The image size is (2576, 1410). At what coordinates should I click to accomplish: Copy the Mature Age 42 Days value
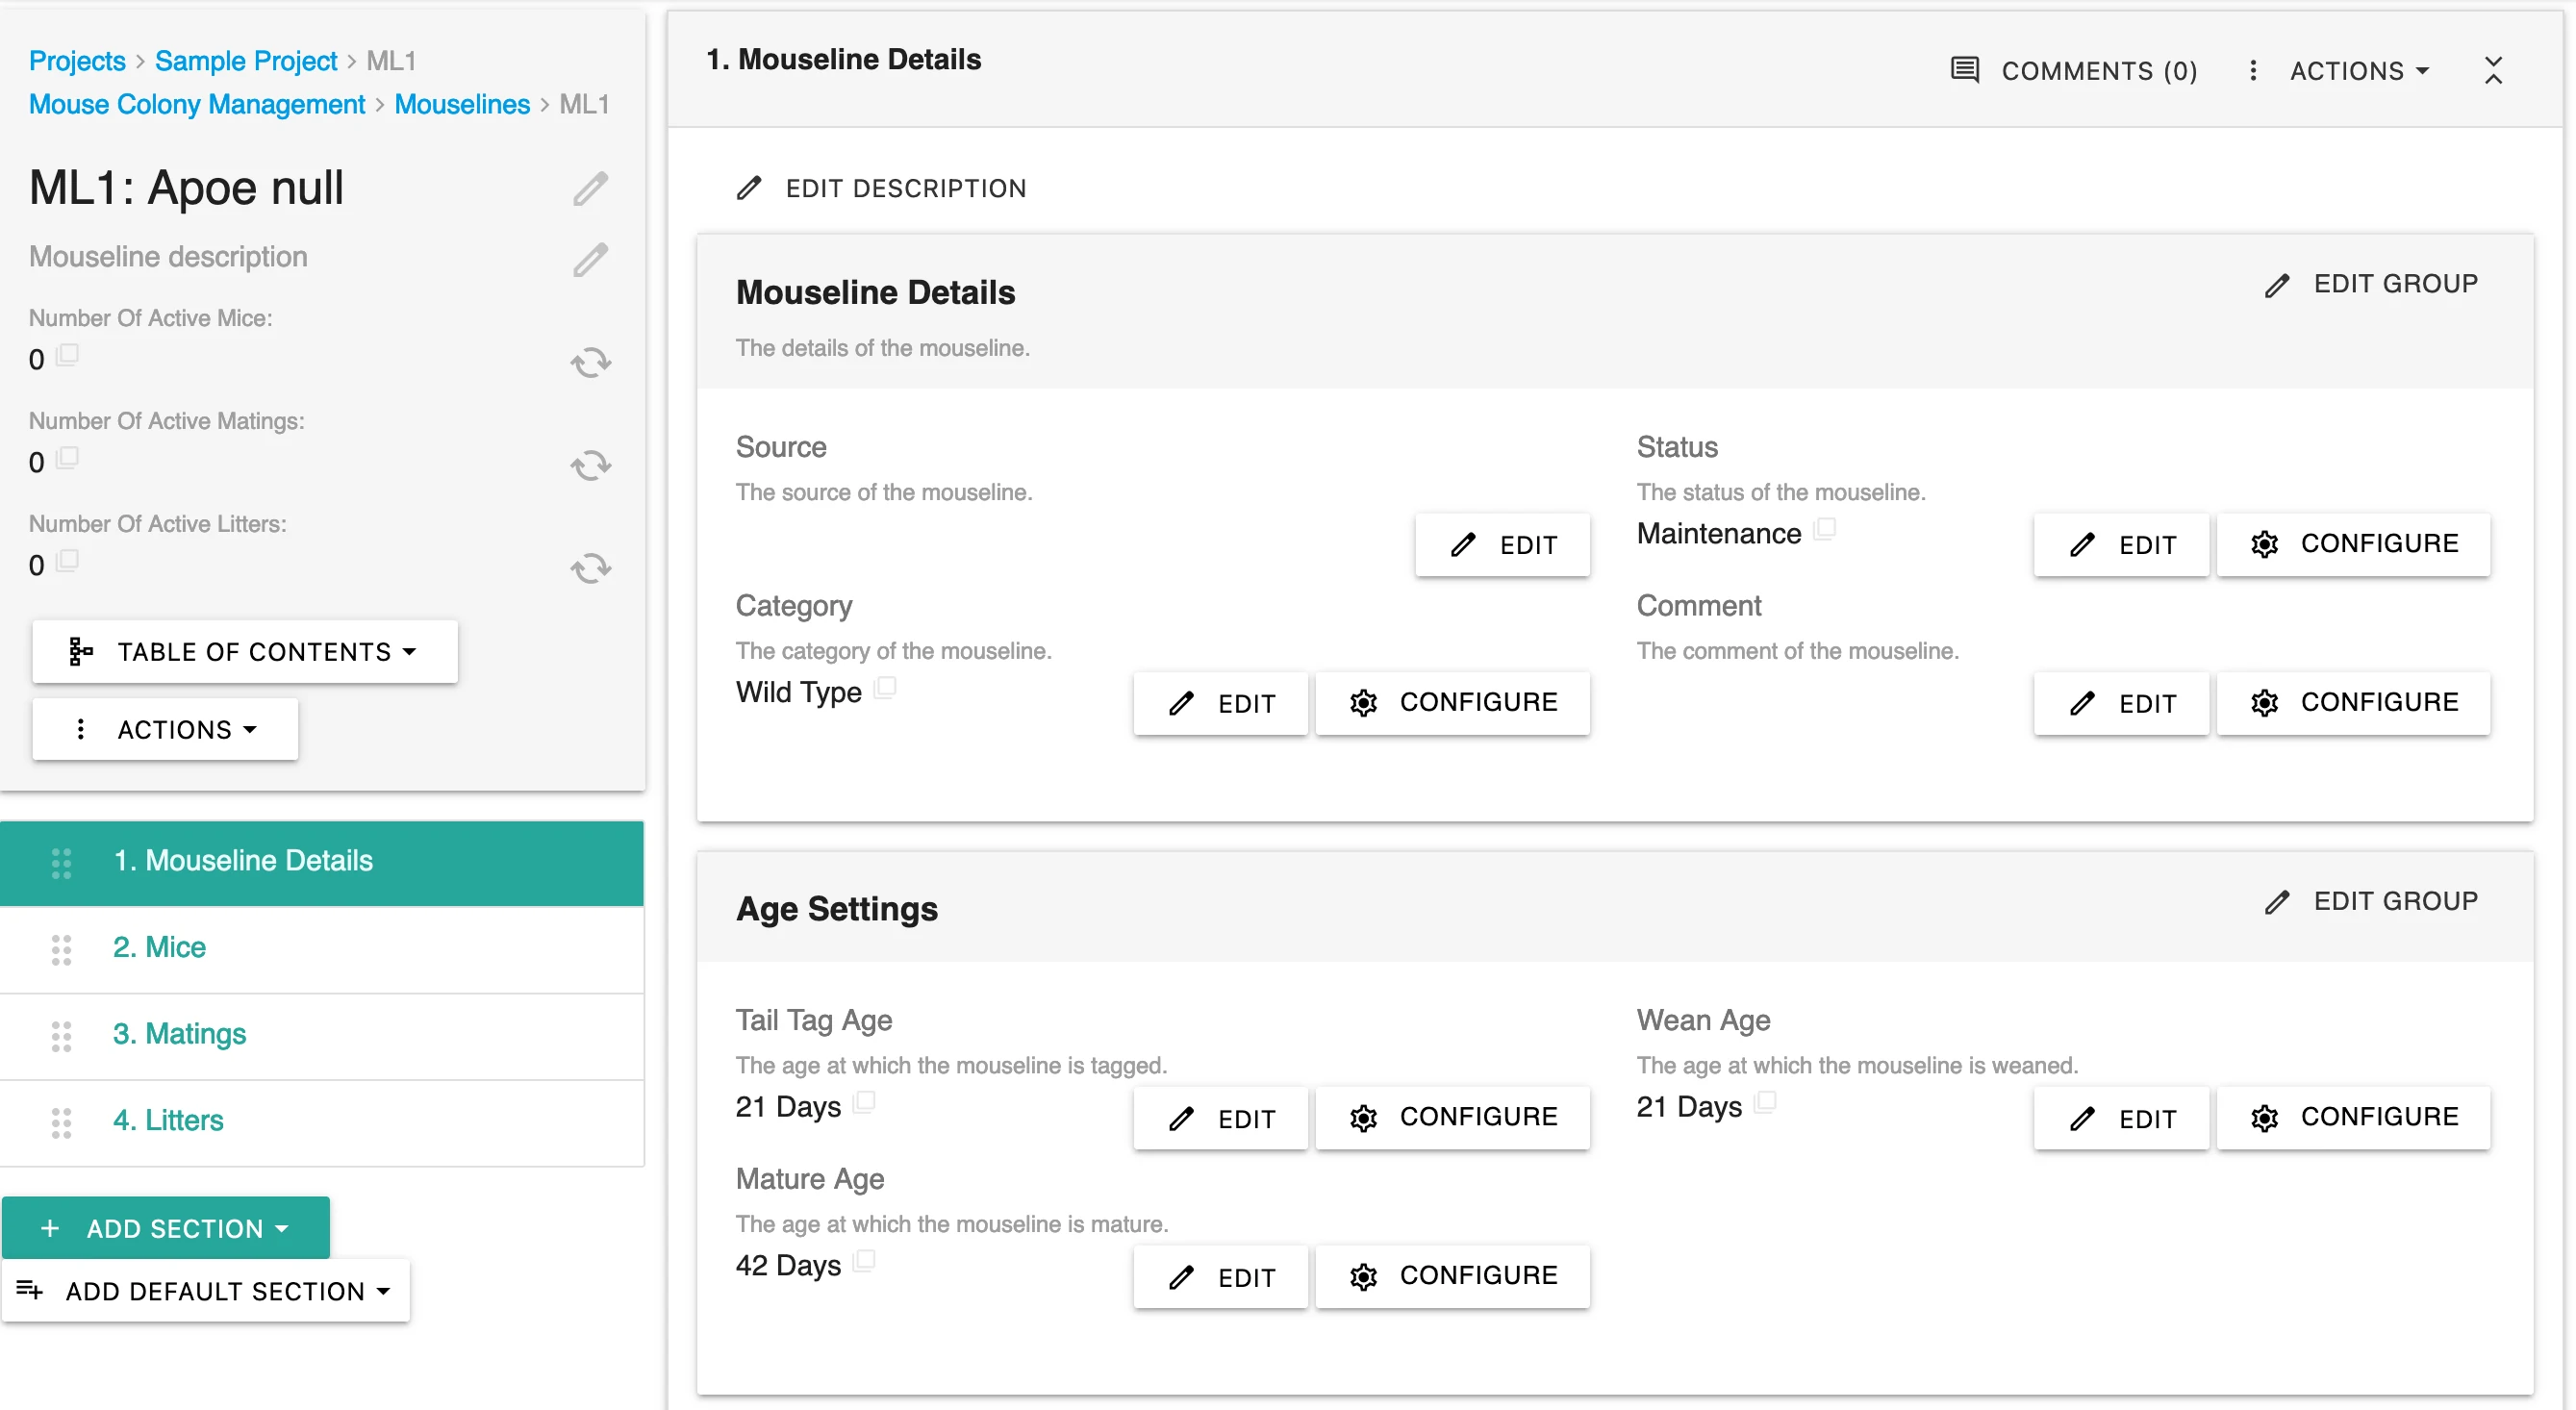click(864, 1260)
